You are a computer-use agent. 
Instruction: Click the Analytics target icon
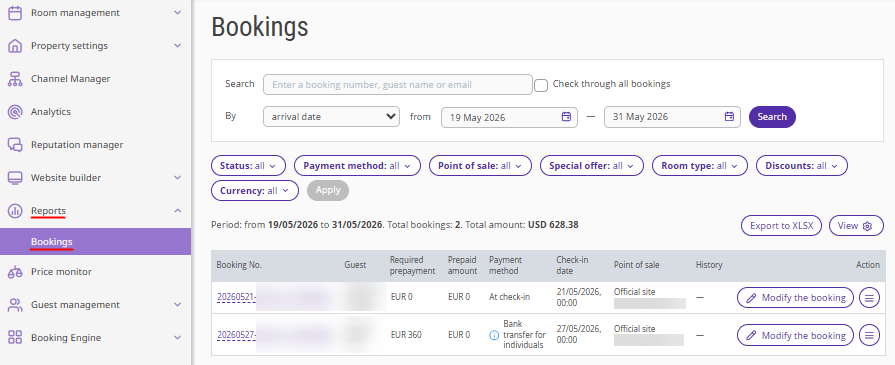tap(15, 112)
